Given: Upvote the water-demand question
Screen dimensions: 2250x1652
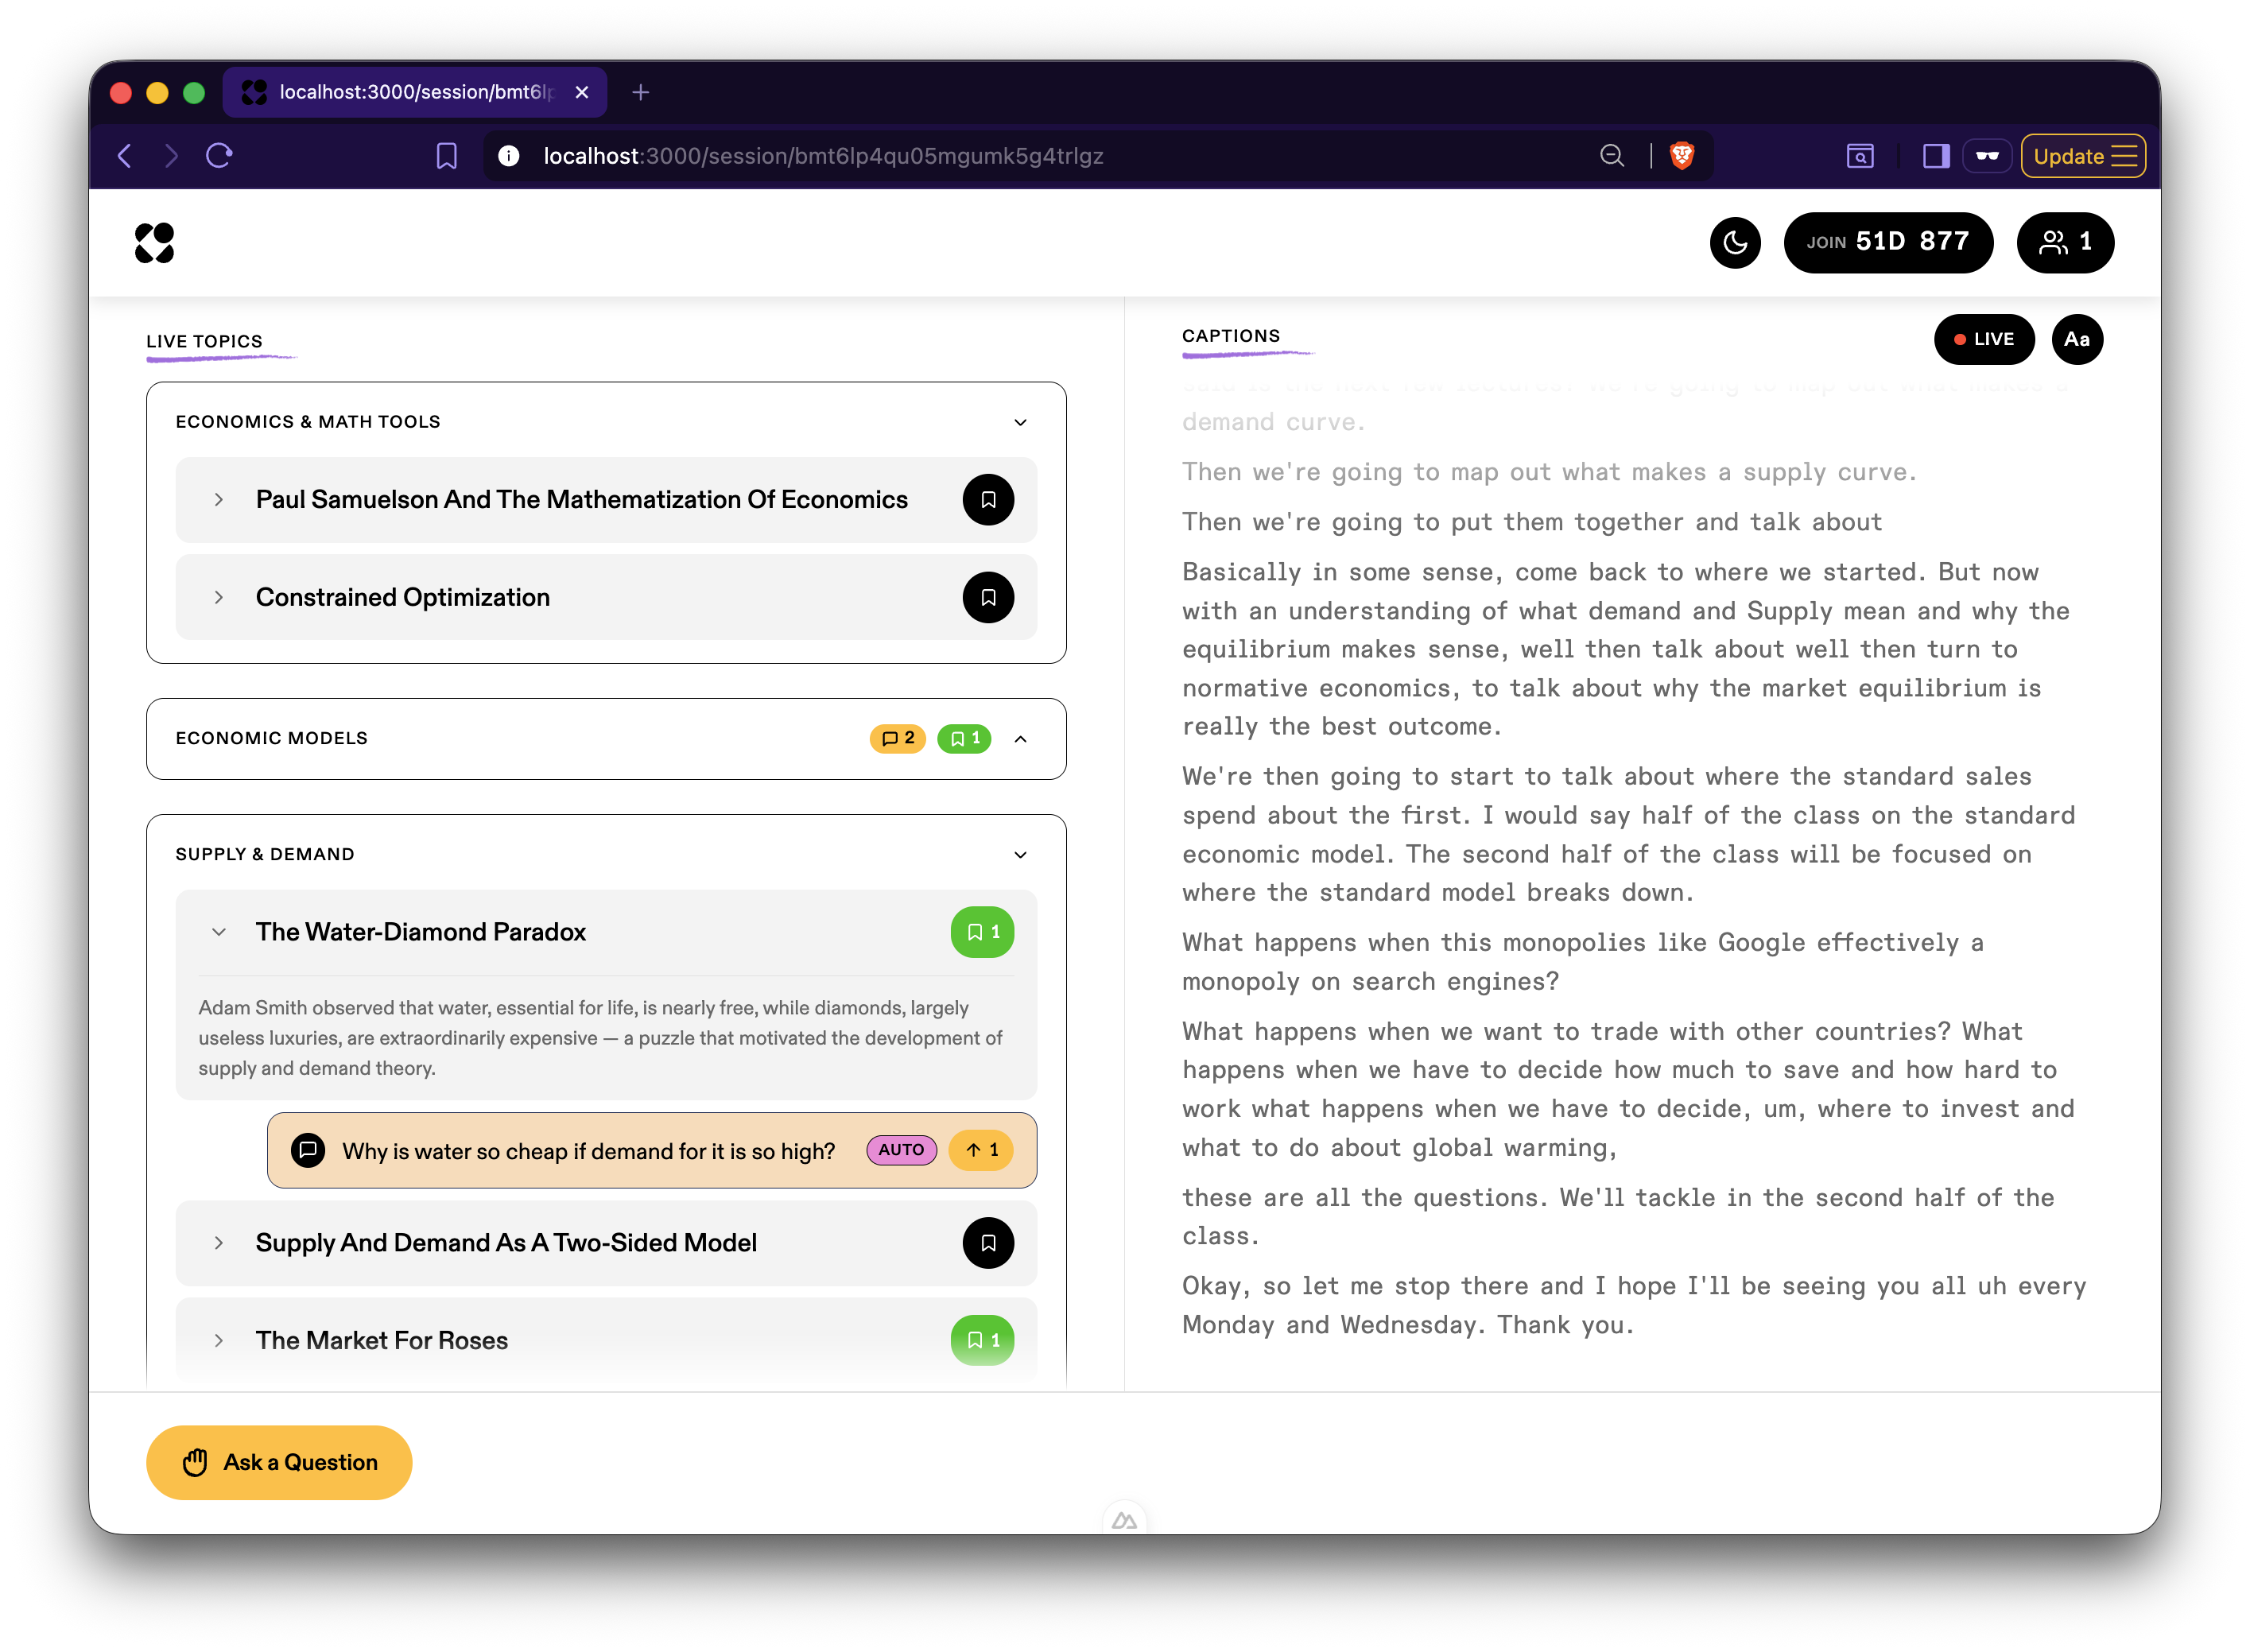Looking at the screenshot, I should 979,1150.
